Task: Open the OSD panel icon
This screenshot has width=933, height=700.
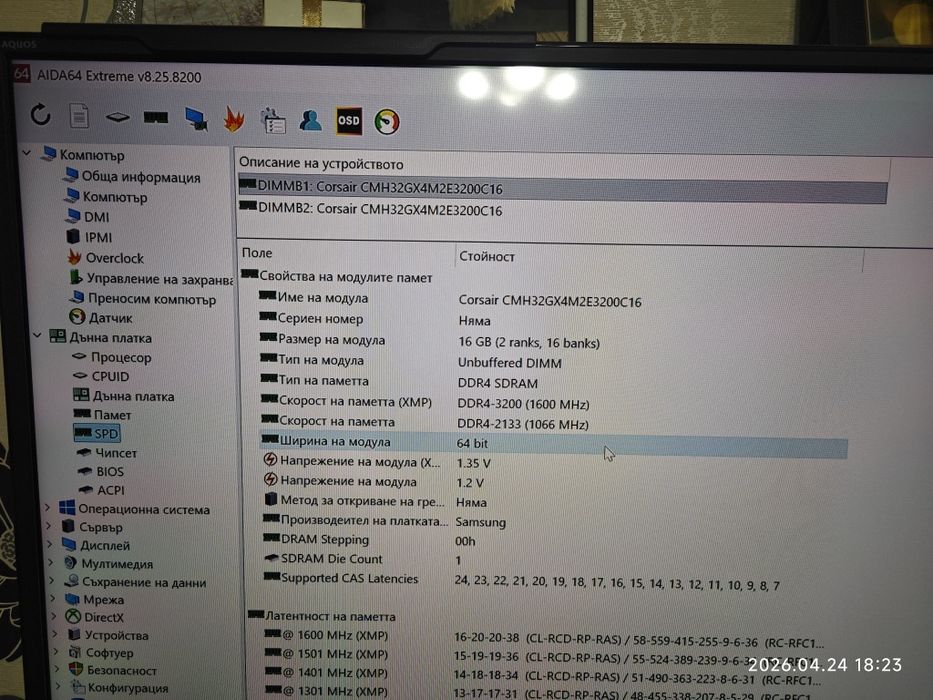Action: (349, 121)
